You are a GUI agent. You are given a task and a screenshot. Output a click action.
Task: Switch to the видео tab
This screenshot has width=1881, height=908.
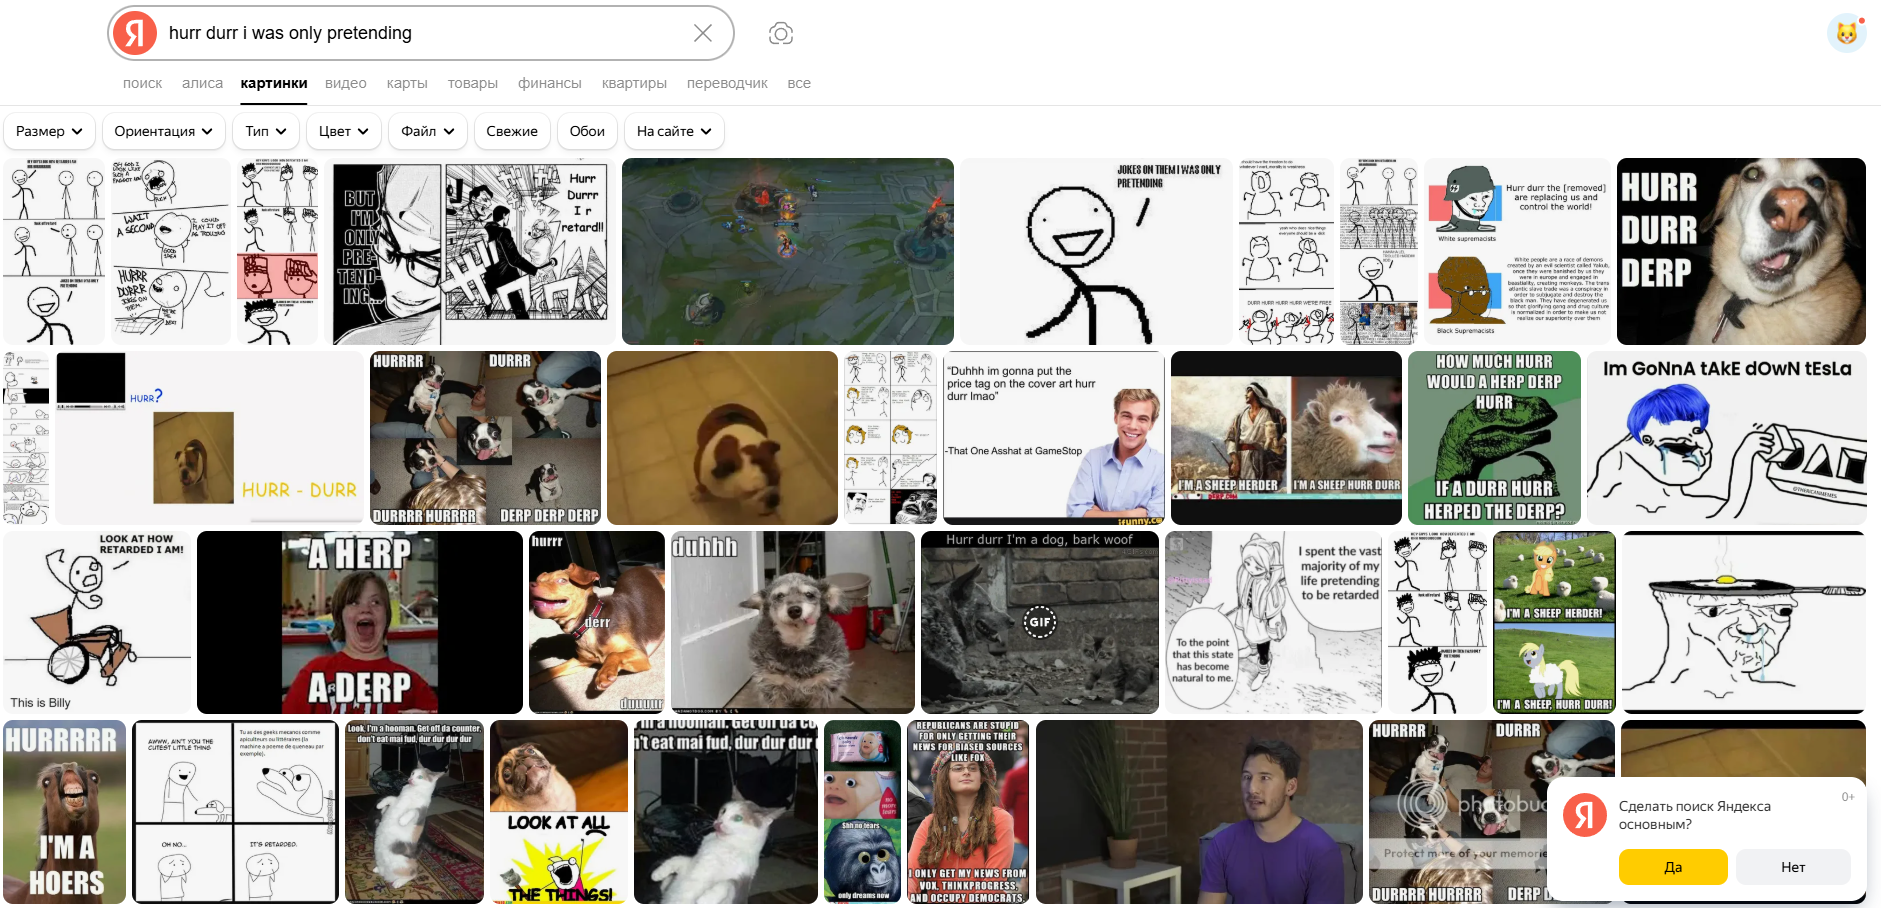click(x=346, y=83)
